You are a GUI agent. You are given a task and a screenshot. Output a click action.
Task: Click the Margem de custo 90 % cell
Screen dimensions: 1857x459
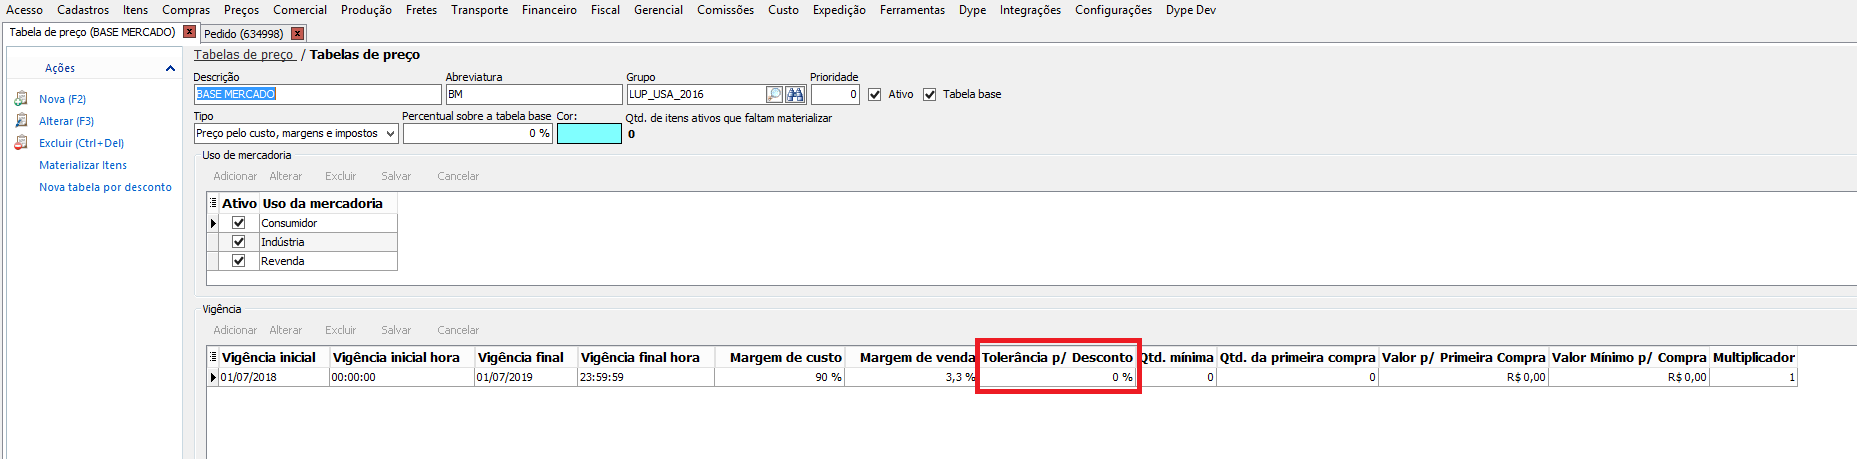coord(780,377)
